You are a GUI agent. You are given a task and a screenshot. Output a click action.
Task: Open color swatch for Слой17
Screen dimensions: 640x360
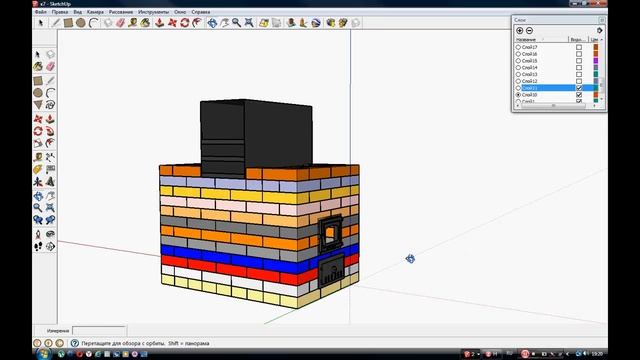click(x=596, y=47)
